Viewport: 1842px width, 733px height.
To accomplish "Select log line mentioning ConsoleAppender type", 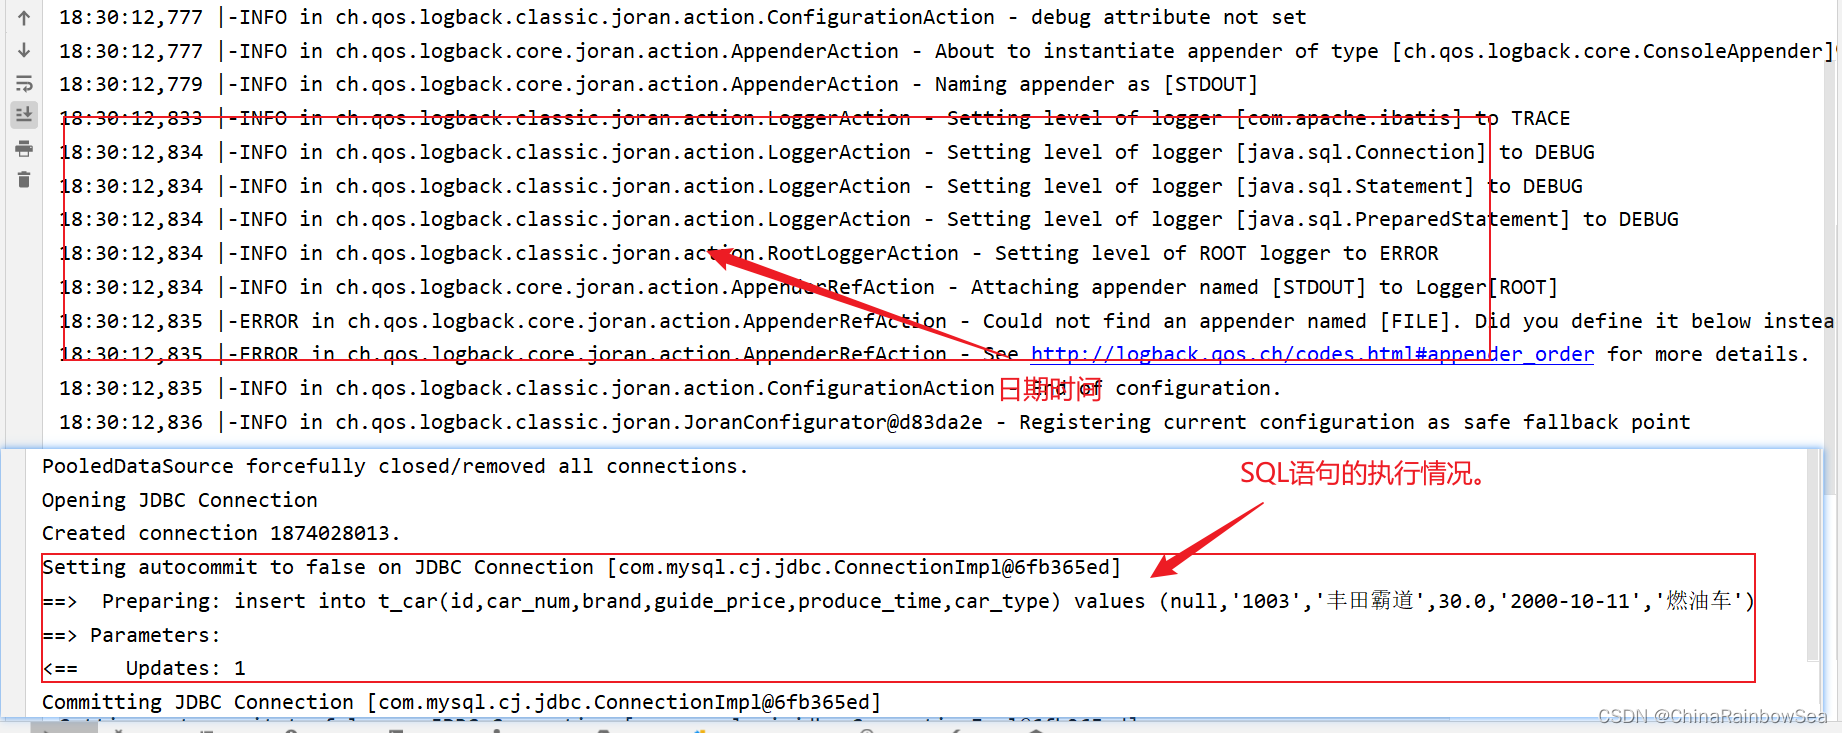I will coord(946,51).
